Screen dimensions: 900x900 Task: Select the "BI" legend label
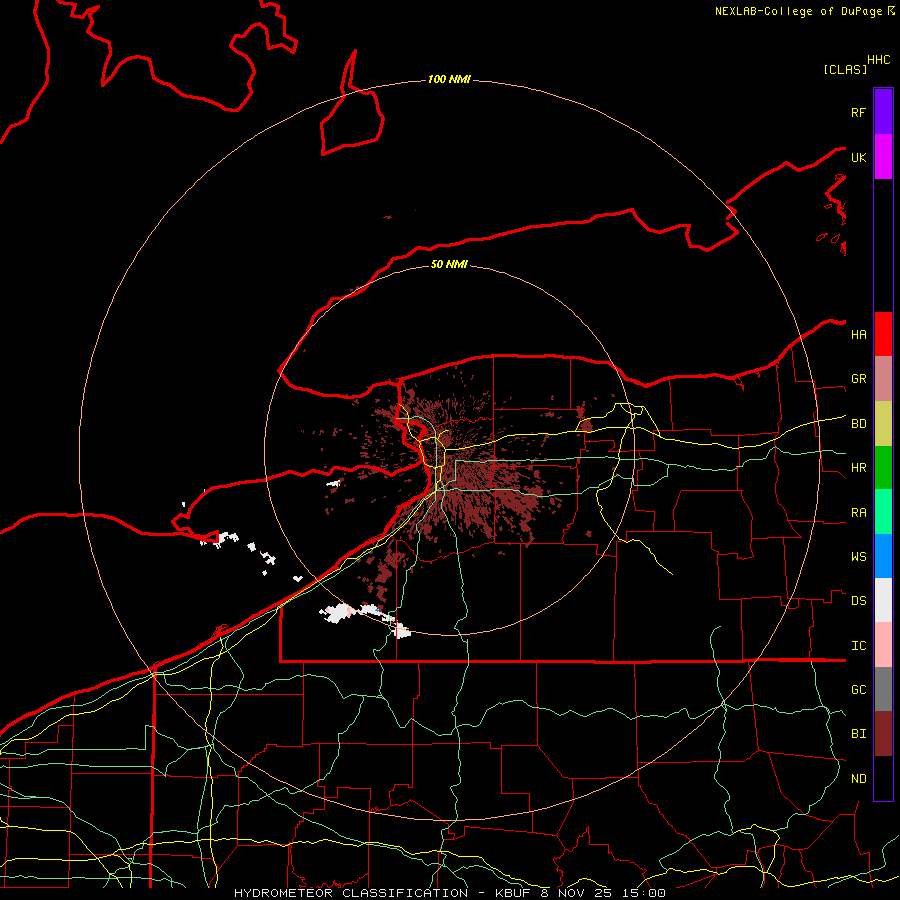tap(858, 734)
